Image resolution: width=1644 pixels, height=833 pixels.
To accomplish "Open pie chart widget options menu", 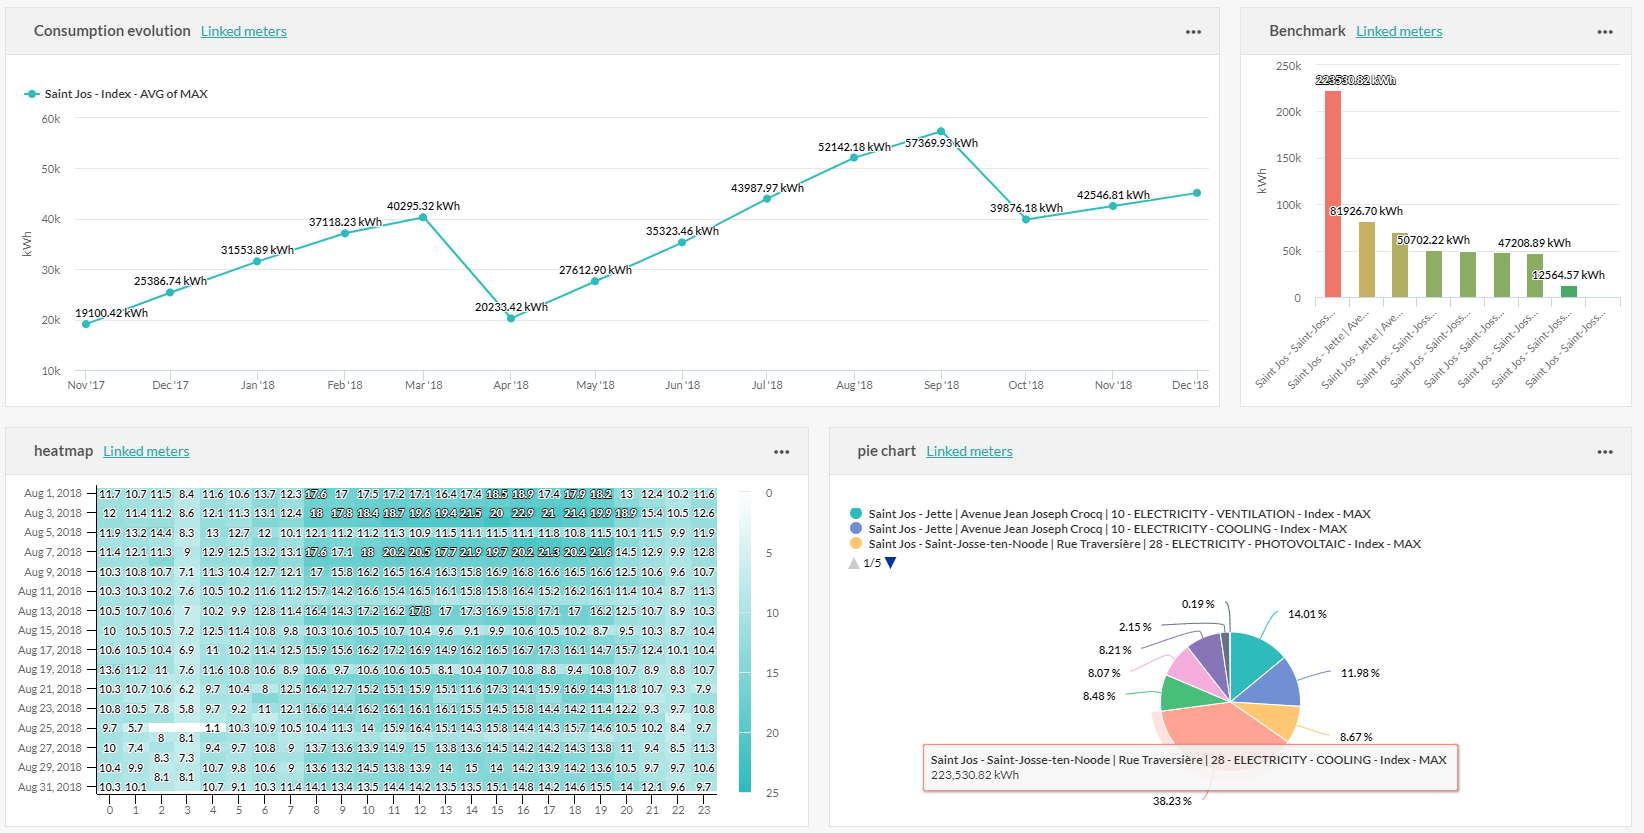I will (1605, 452).
